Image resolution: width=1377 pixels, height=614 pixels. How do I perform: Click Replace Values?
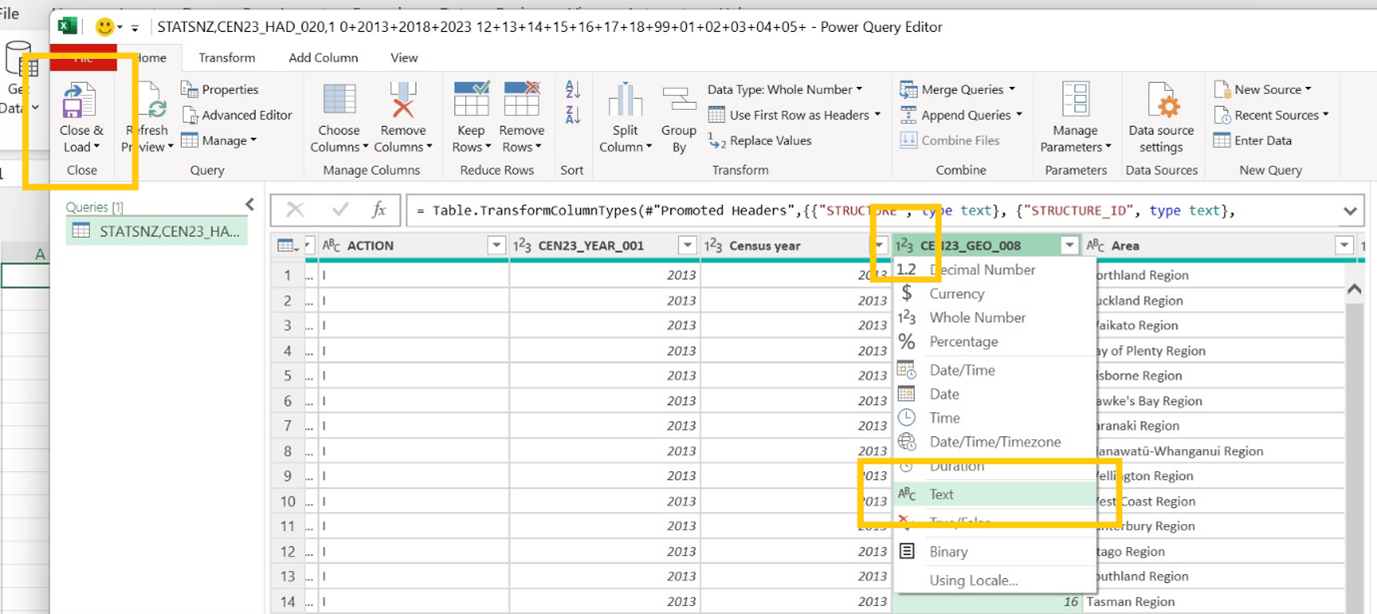coord(759,141)
